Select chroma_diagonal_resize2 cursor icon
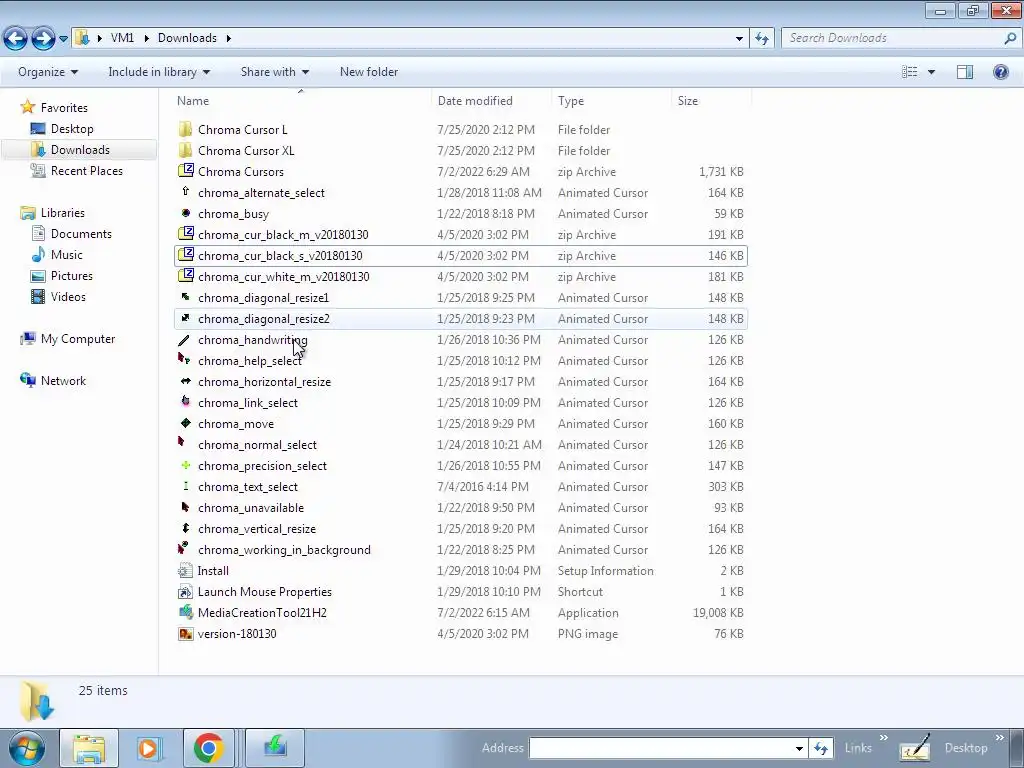This screenshot has width=1024, height=768. point(185,318)
